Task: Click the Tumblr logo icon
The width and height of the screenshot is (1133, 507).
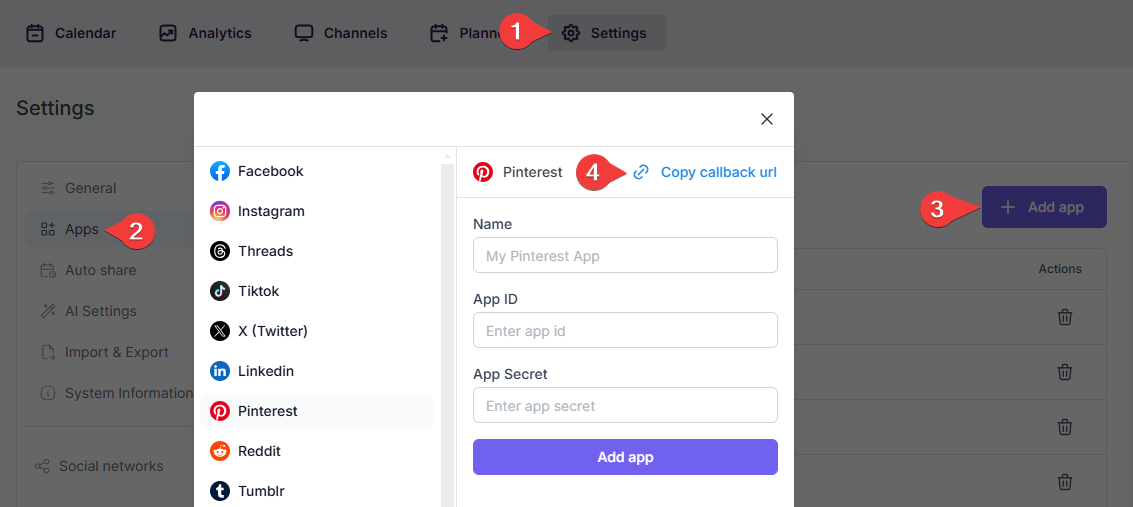Action: point(220,491)
